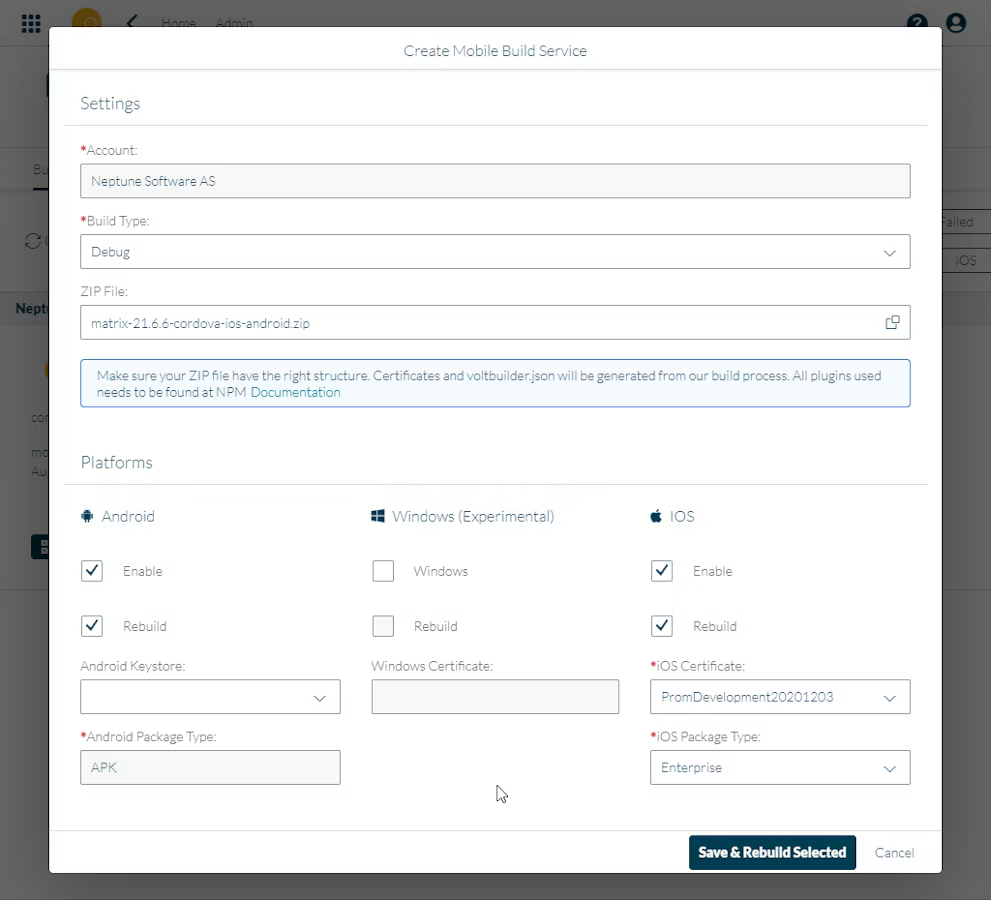
Task: Click the back arrow icon
Action: click(132, 22)
